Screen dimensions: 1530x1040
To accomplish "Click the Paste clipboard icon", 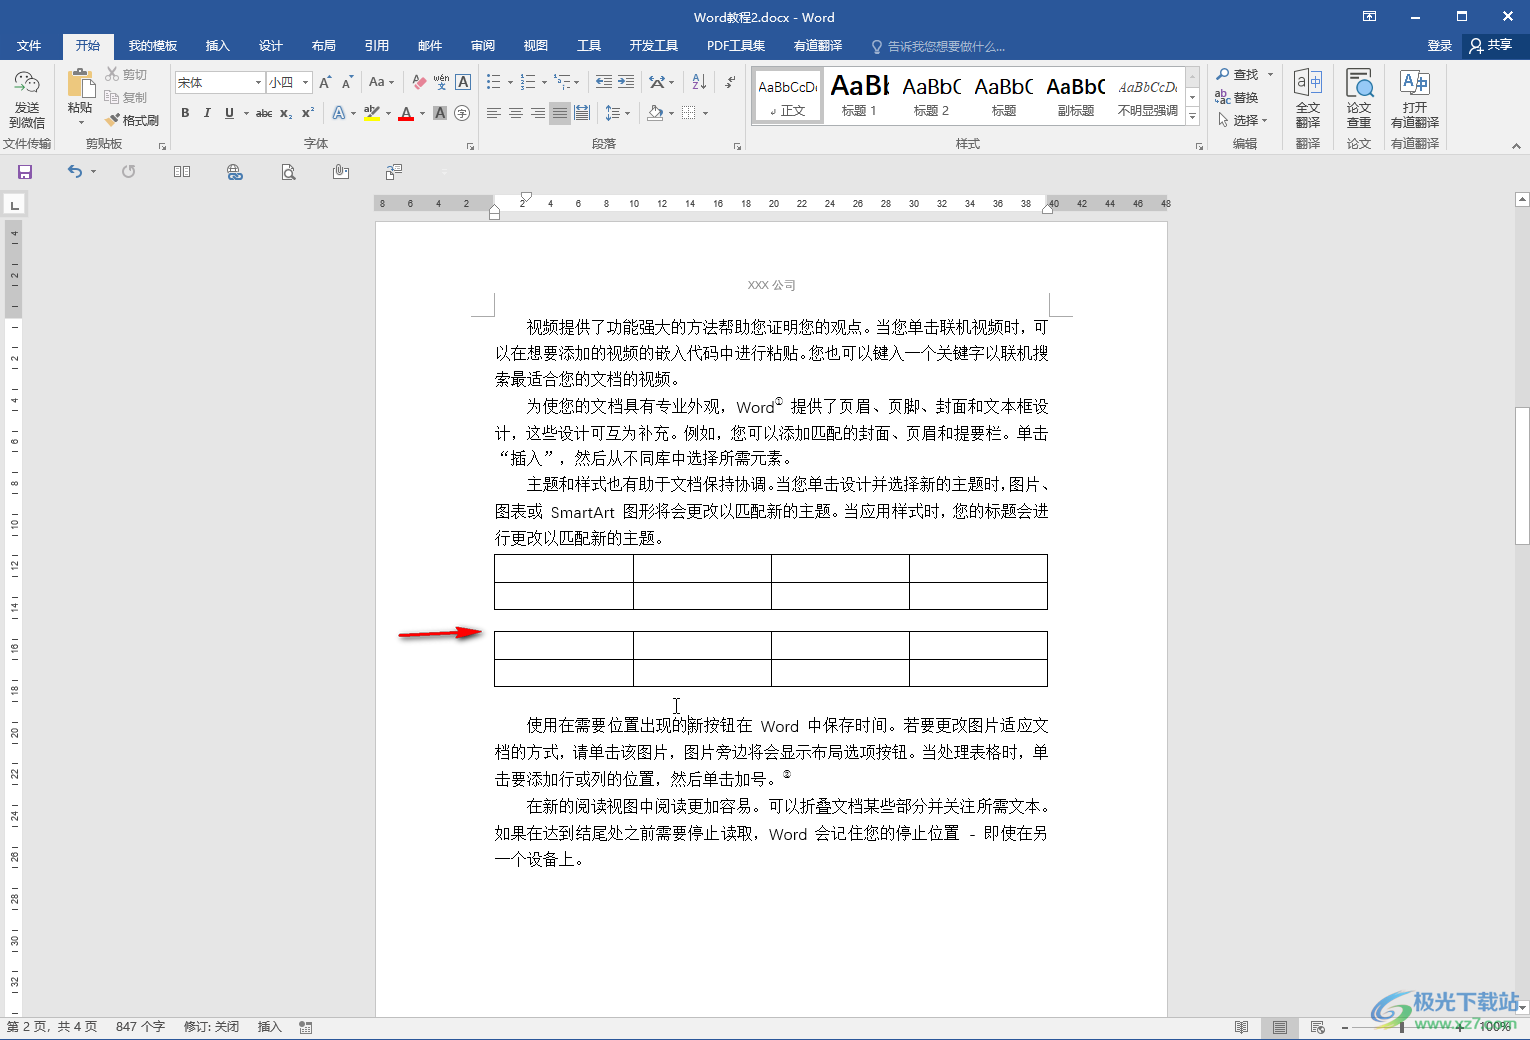I will (x=80, y=83).
